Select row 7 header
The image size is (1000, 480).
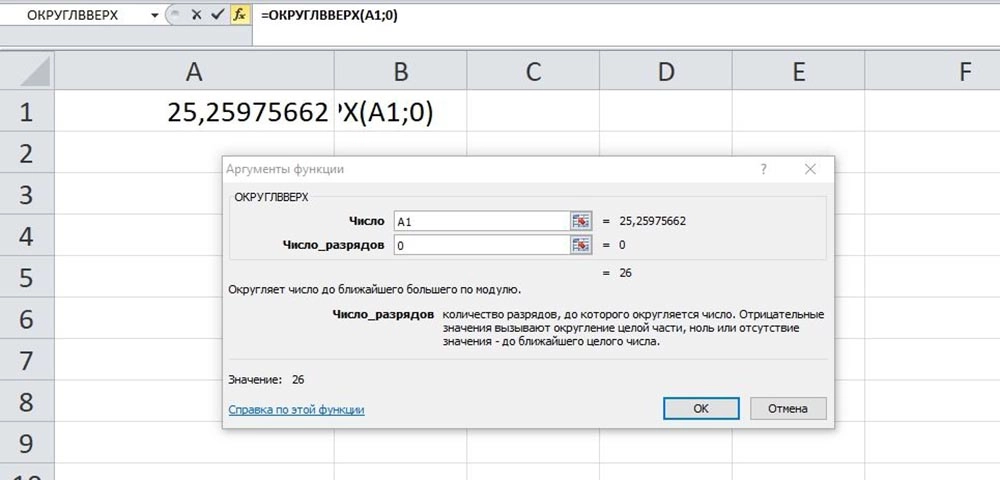click(x=26, y=361)
